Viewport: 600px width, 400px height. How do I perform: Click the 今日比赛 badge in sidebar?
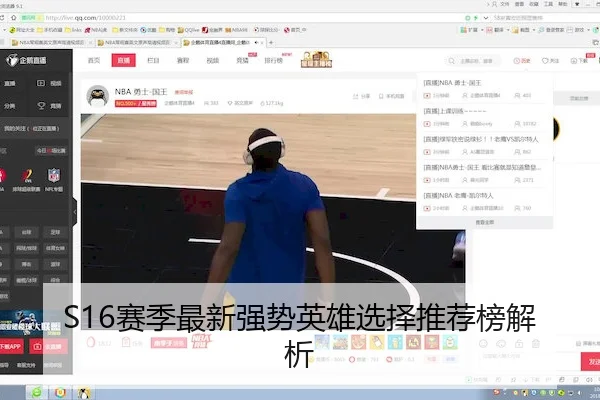tap(51, 151)
